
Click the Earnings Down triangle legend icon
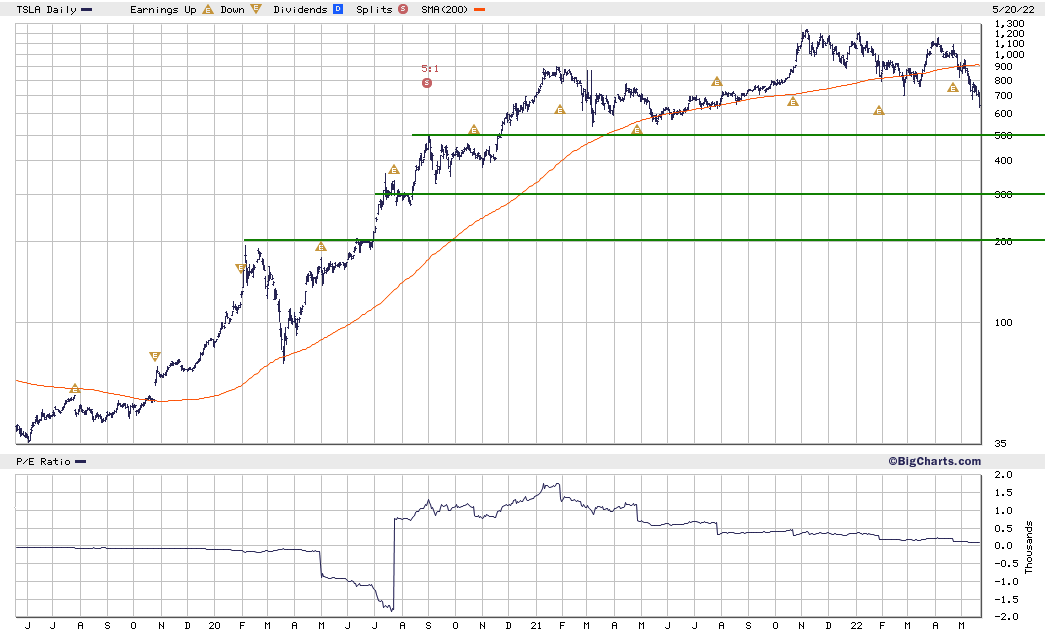[256, 9]
